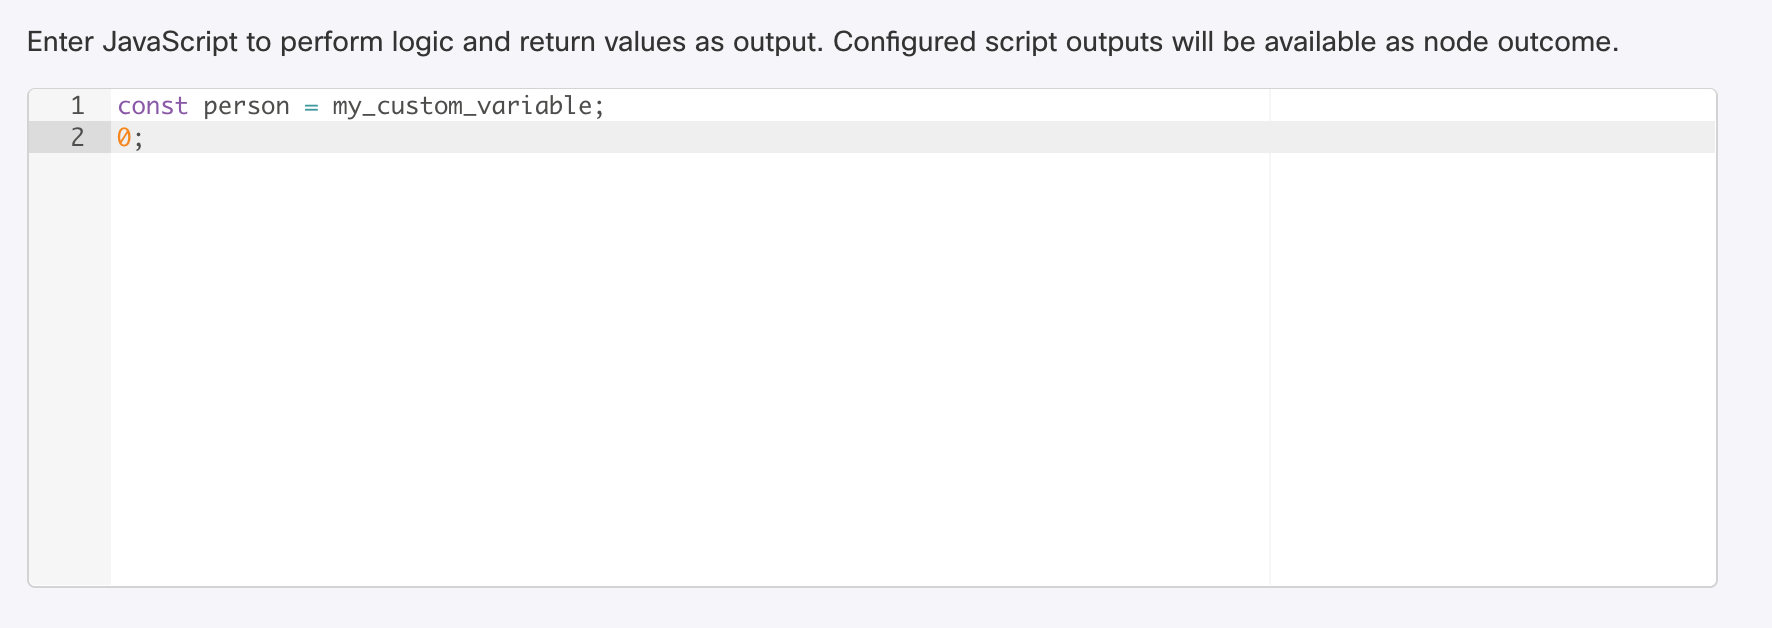The image size is (1772, 628).
Task: Click line number 2 in the gutter
Action: pos(77,138)
